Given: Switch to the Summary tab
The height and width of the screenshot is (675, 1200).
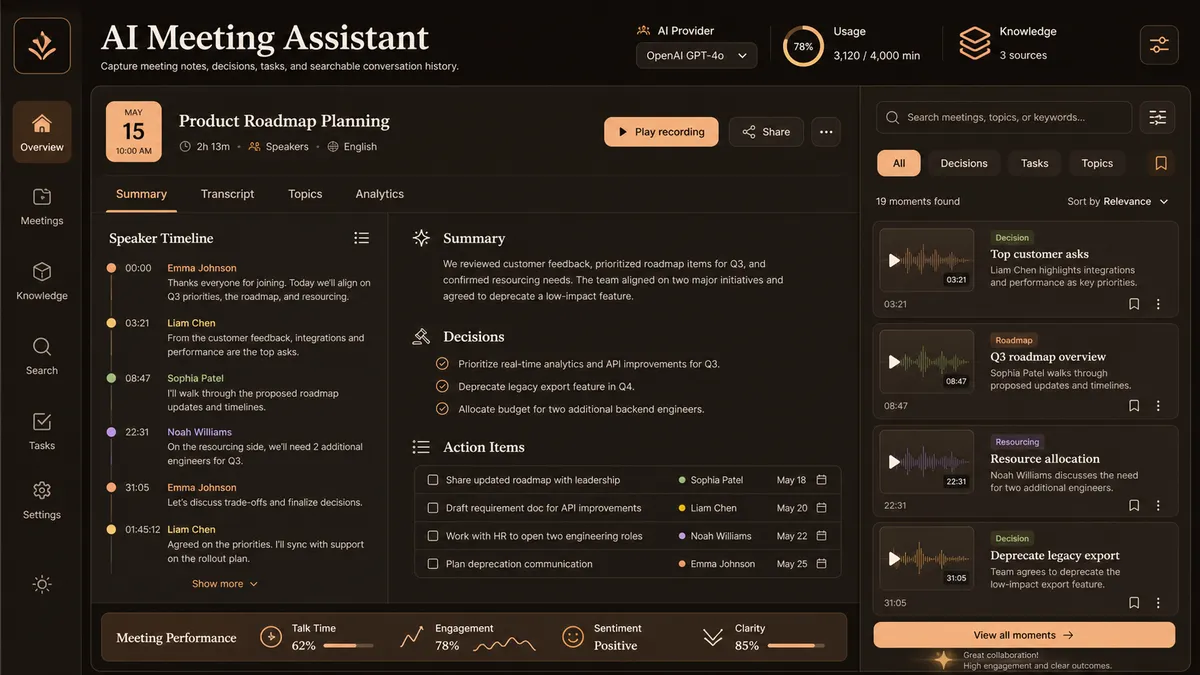Looking at the screenshot, I should click(141, 194).
